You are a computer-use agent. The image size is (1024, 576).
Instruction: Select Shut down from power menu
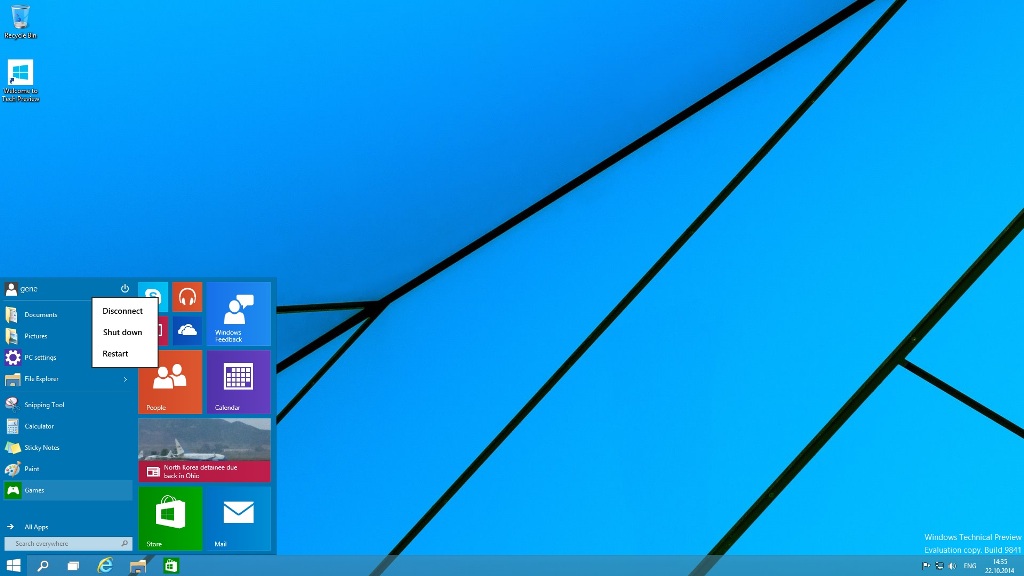(x=123, y=332)
